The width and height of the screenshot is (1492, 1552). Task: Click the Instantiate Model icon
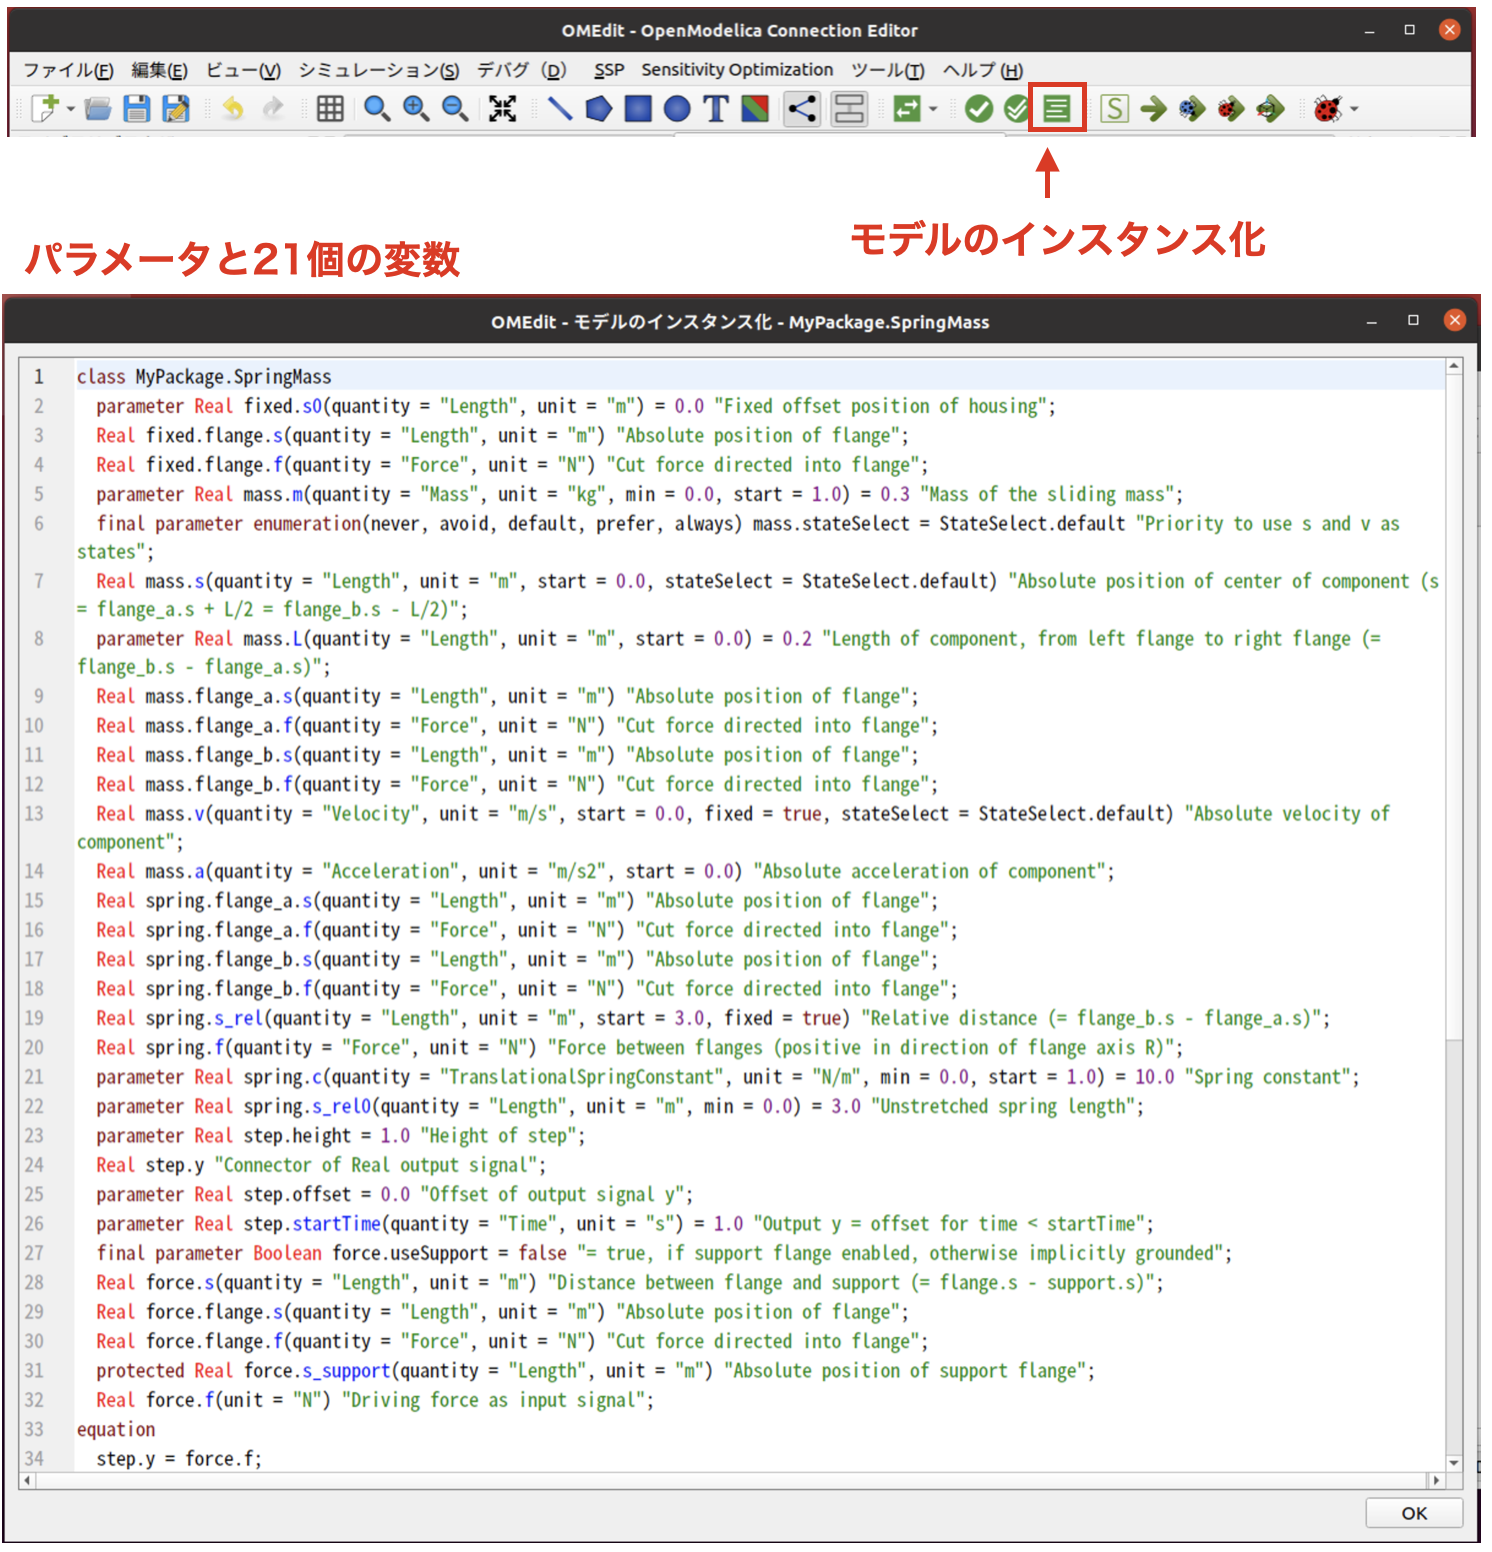click(x=1057, y=108)
